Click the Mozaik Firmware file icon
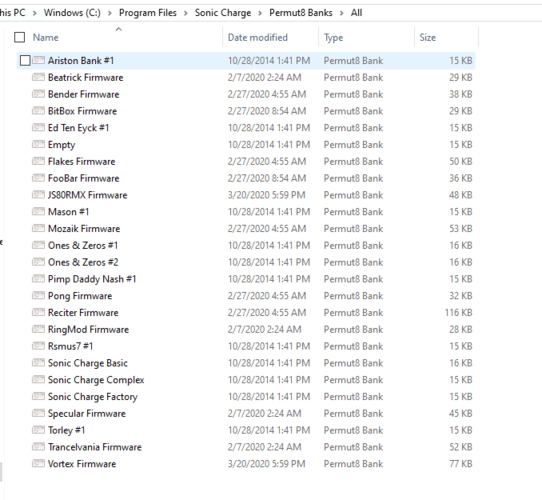This screenshot has height=500, width=542. coord(38,228)
